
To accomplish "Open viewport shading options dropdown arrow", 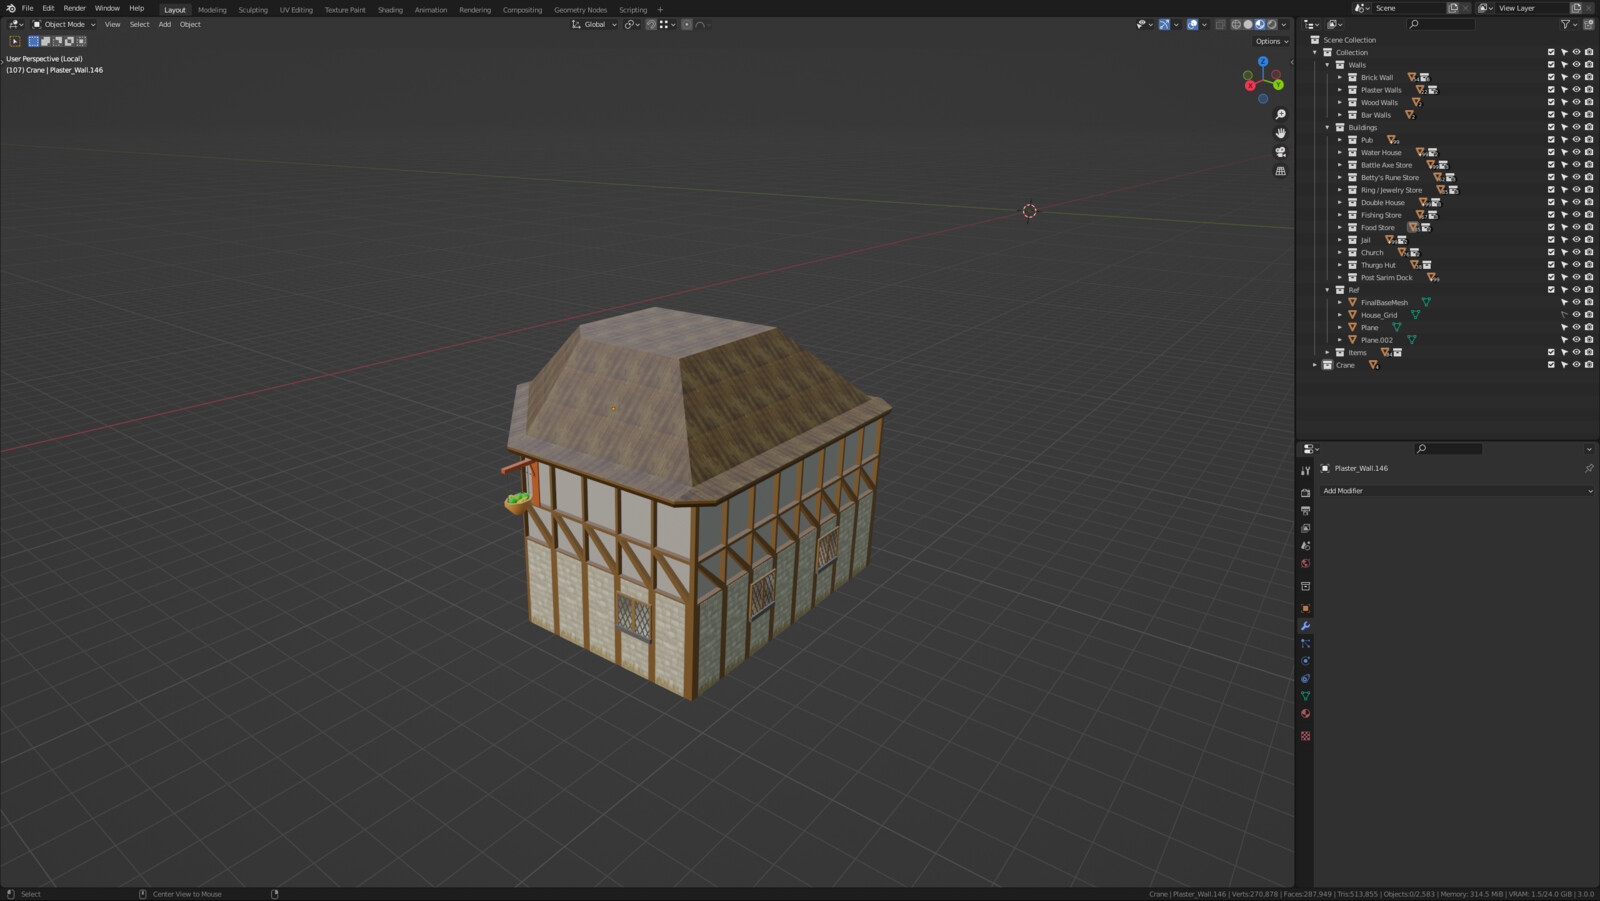I will (1285, 24).
